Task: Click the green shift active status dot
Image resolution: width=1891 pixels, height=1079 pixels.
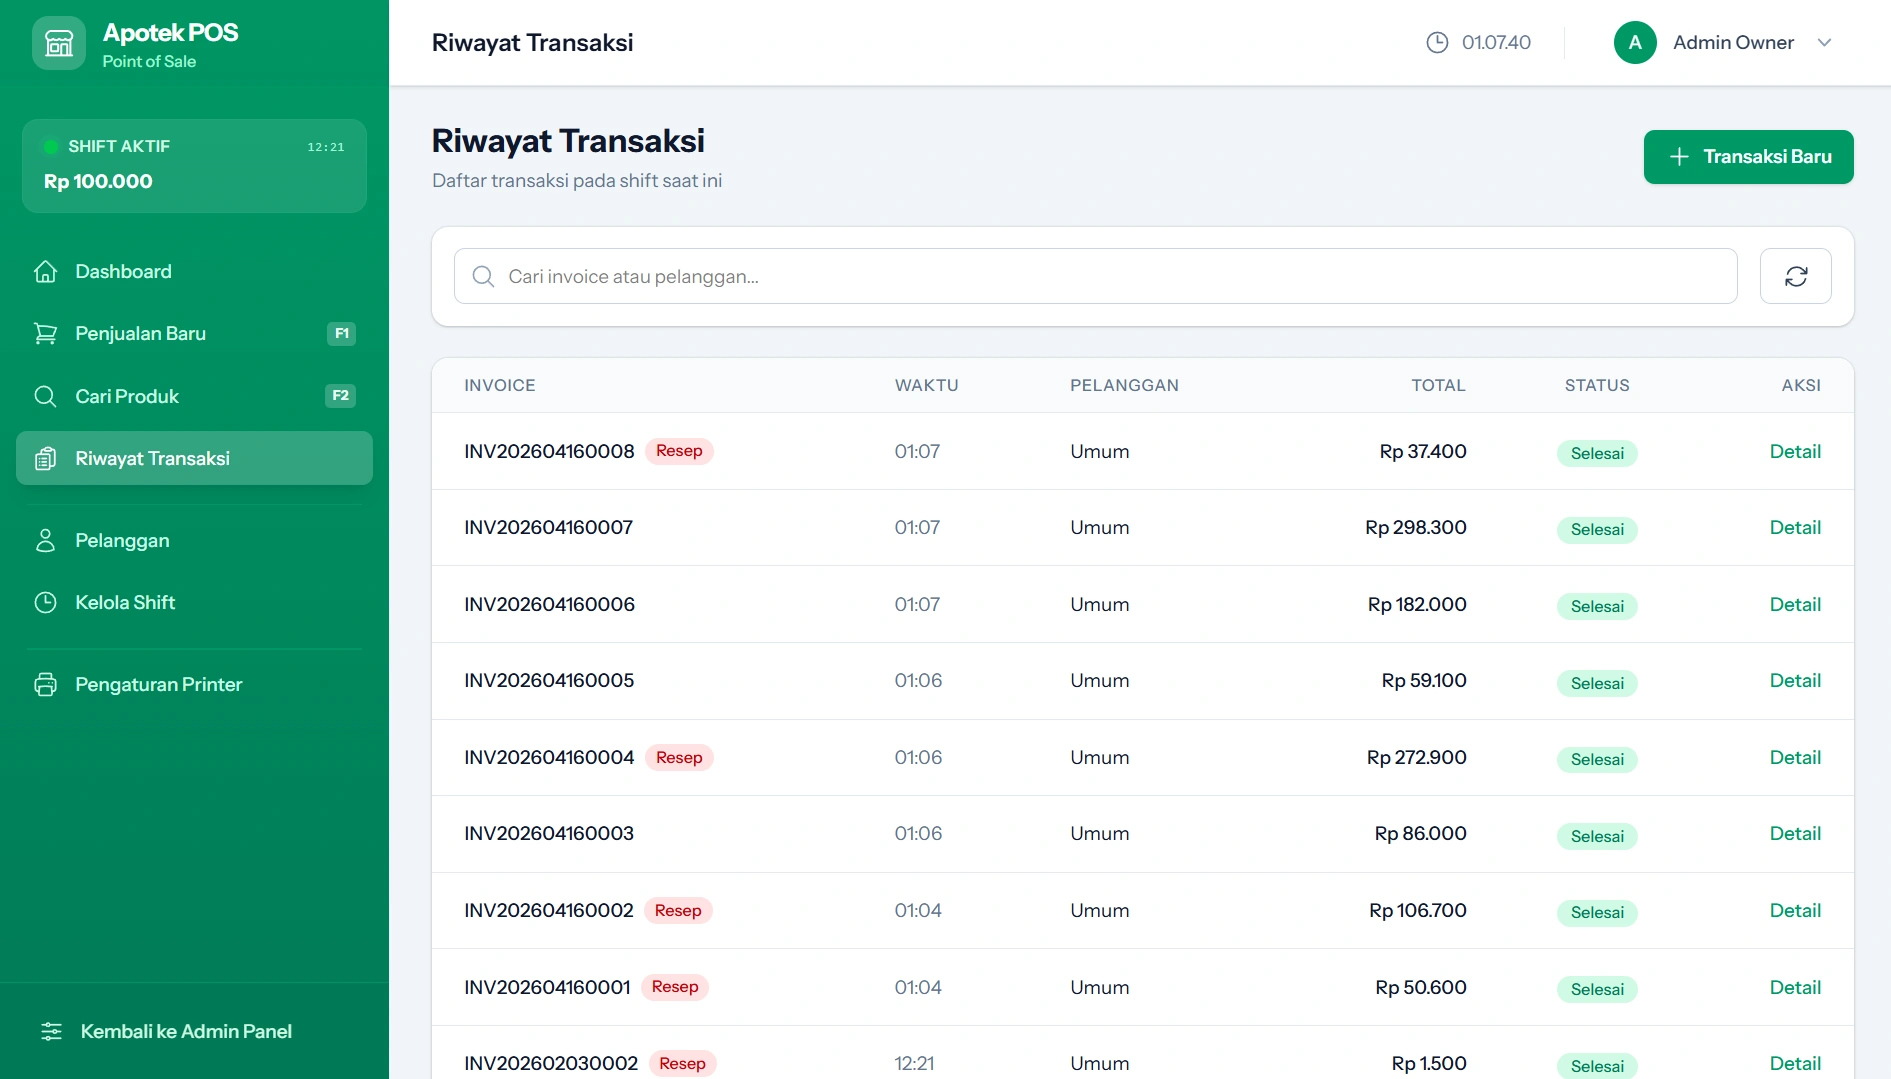Action: [x=50, y=147]
